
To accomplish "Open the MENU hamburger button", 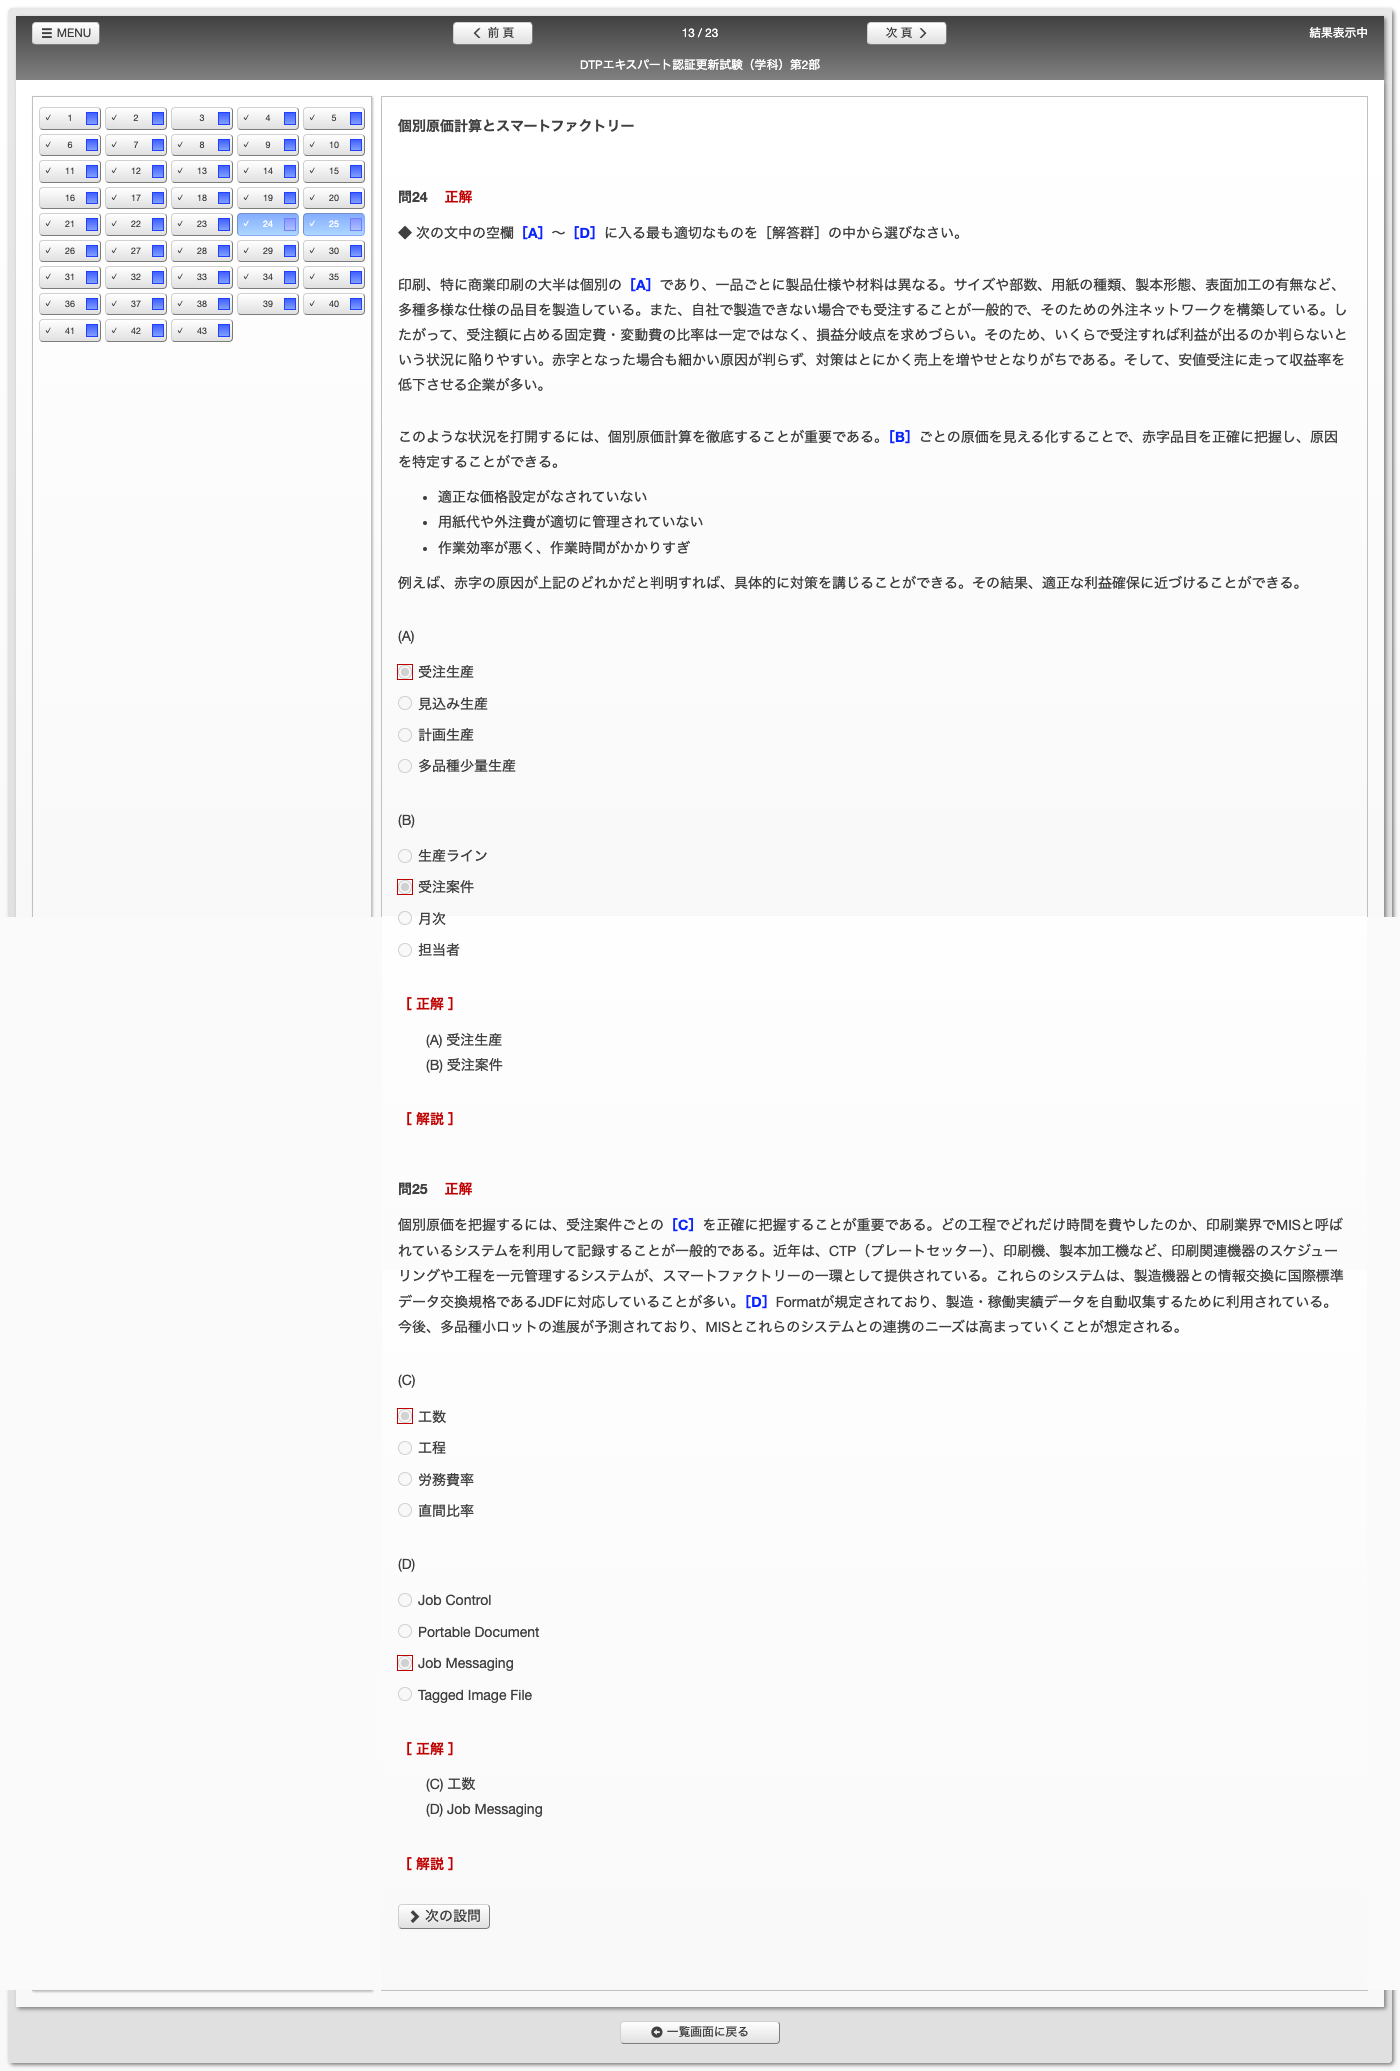I will click(x=66, y=33).
